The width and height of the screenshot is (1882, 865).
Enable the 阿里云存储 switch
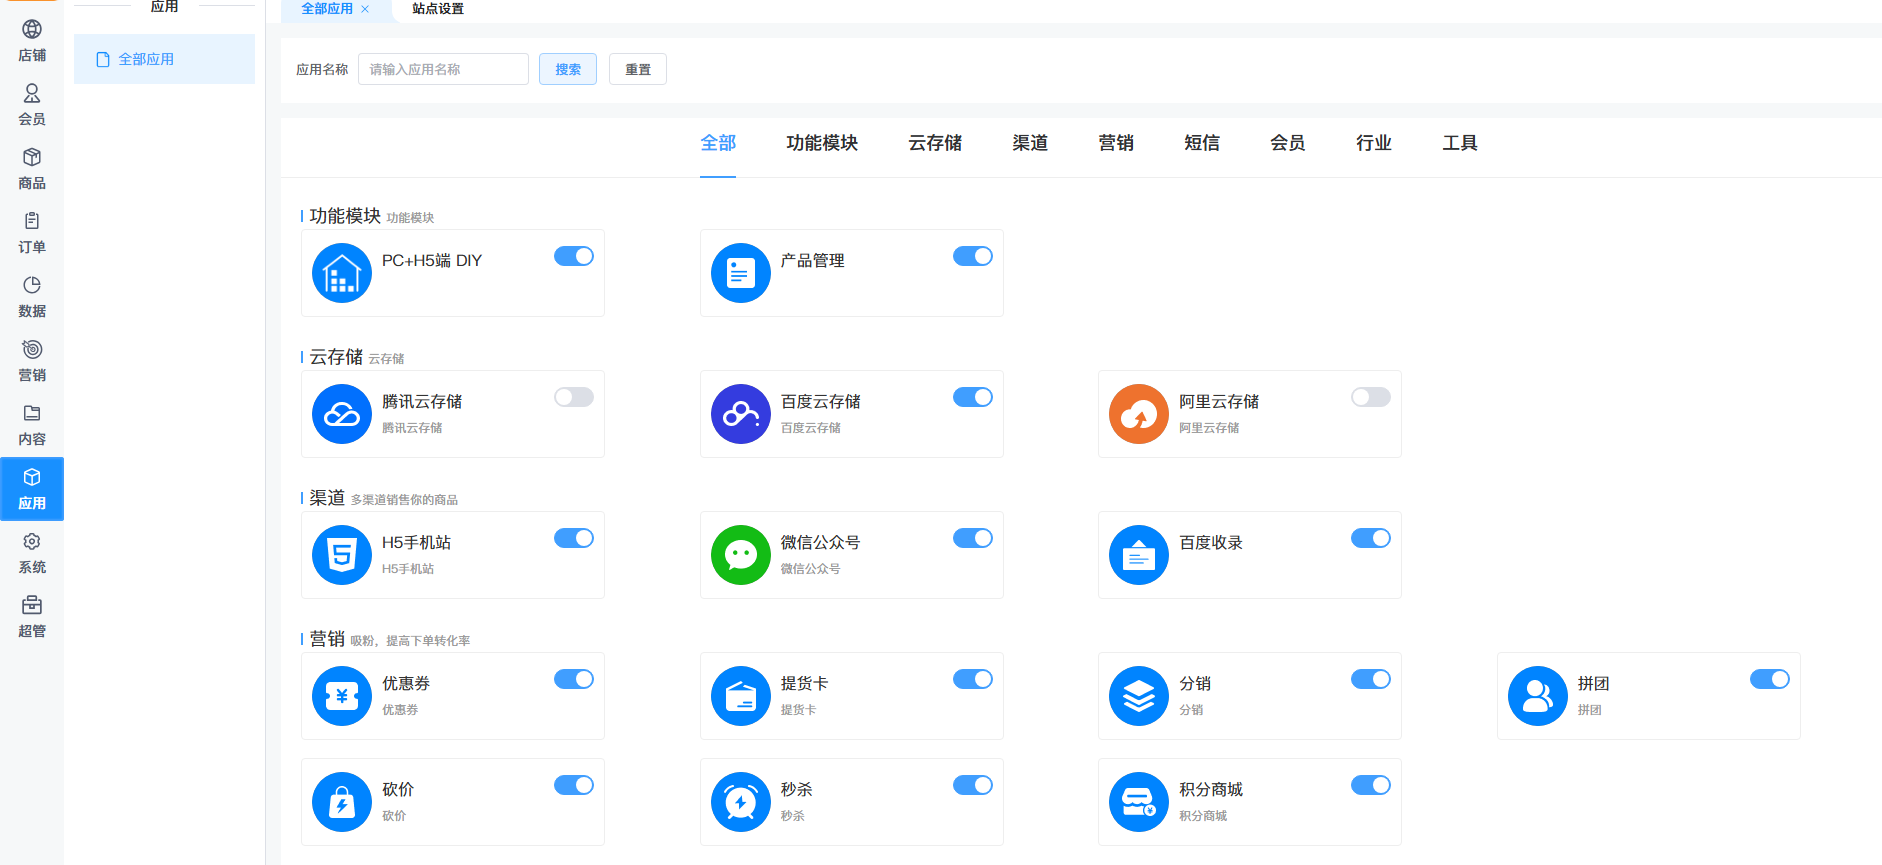click(x=1371, y=397)
